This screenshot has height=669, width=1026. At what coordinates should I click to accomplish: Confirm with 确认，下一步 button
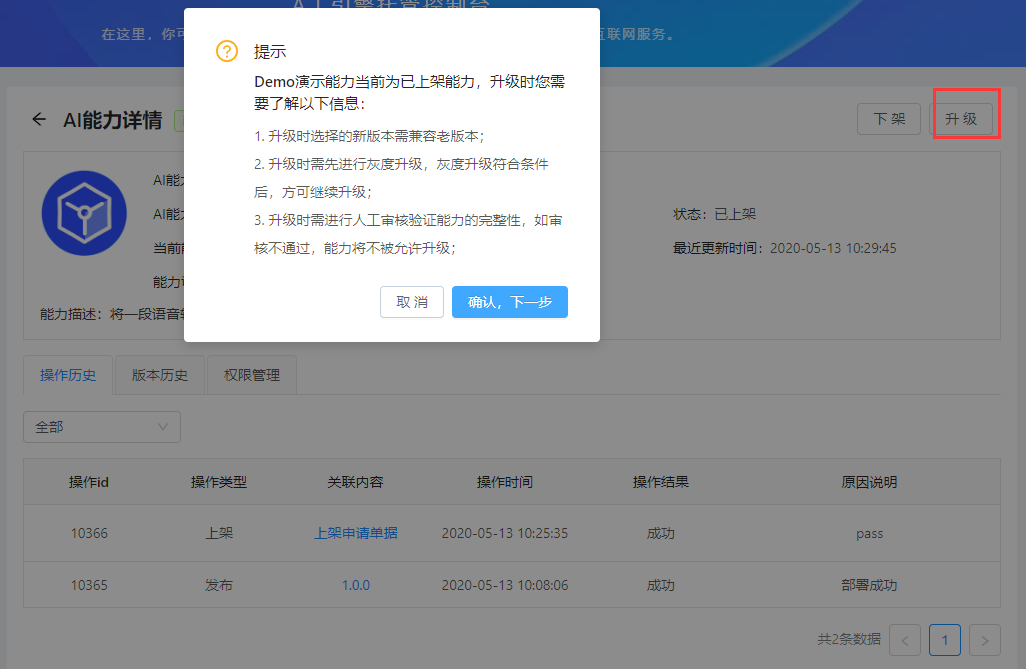[510, 302]
